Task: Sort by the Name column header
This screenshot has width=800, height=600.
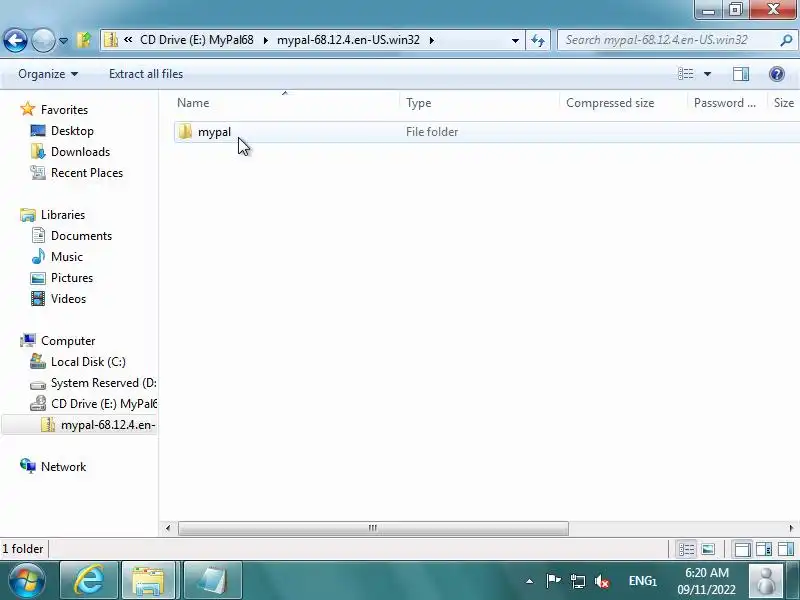Action: point(286,103)
